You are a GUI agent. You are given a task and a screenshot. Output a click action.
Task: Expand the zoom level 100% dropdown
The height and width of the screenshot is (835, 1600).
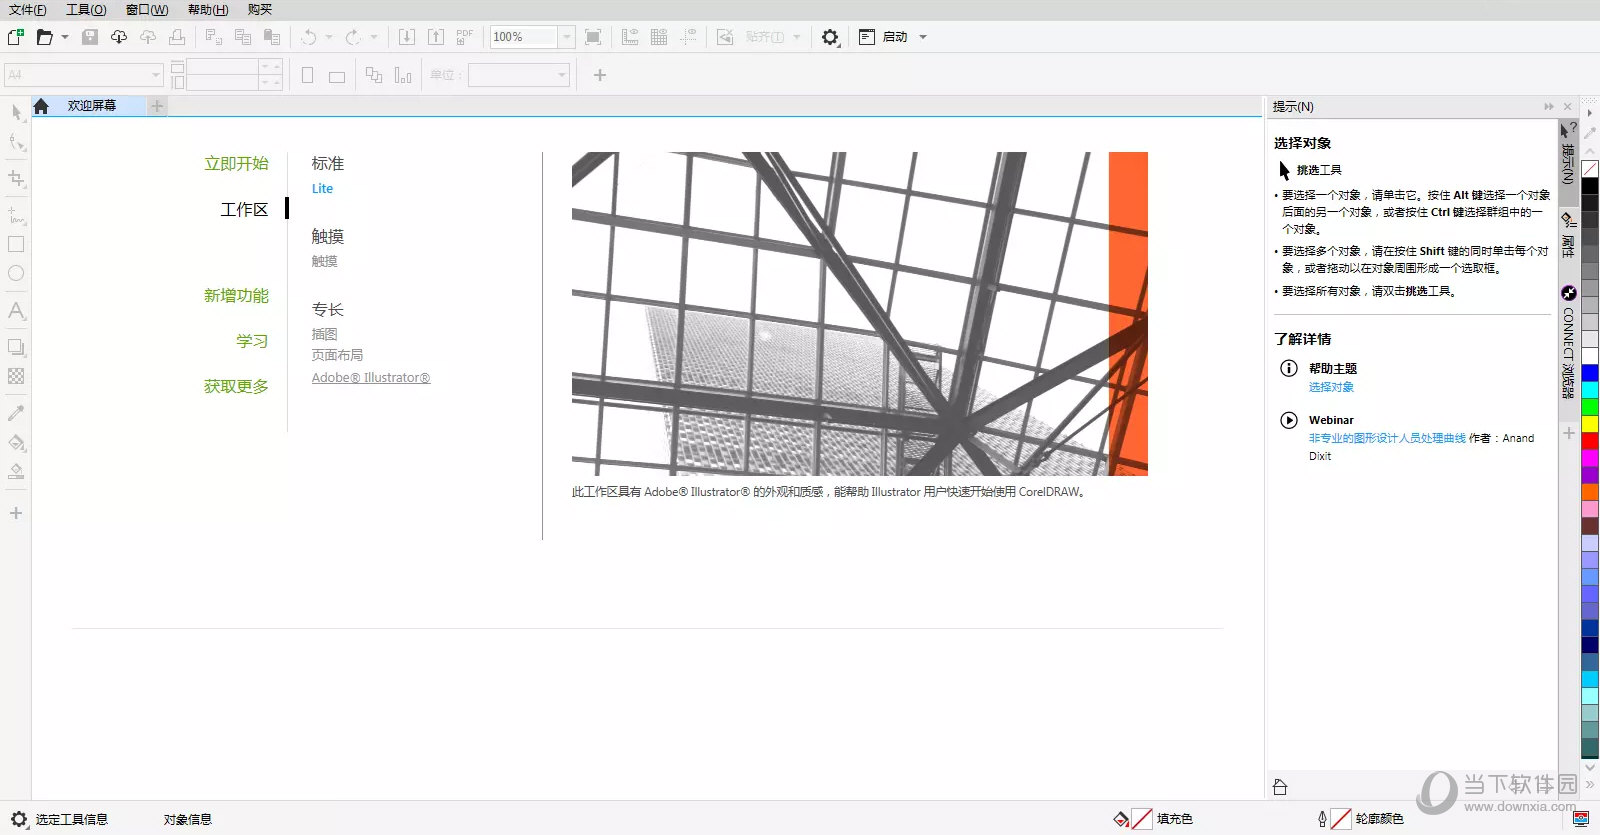566,37
